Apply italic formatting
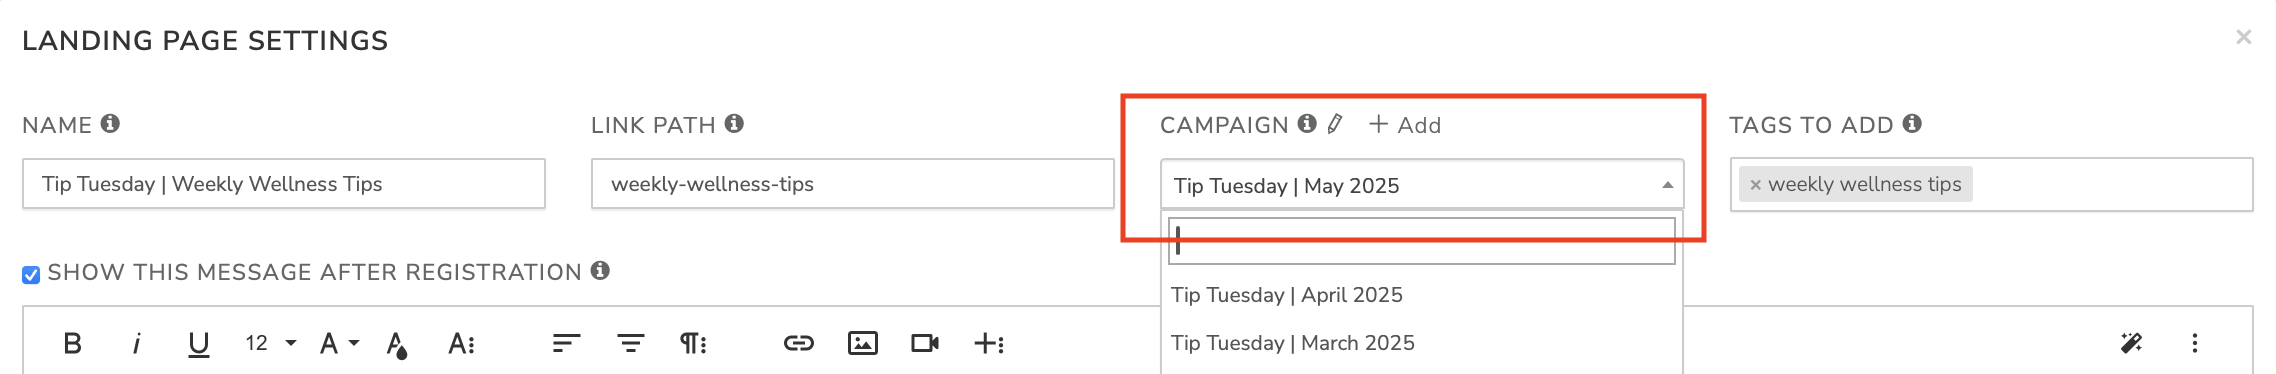Image resolution: width=2276 pixels, height=374 pixels. [136, 344]
